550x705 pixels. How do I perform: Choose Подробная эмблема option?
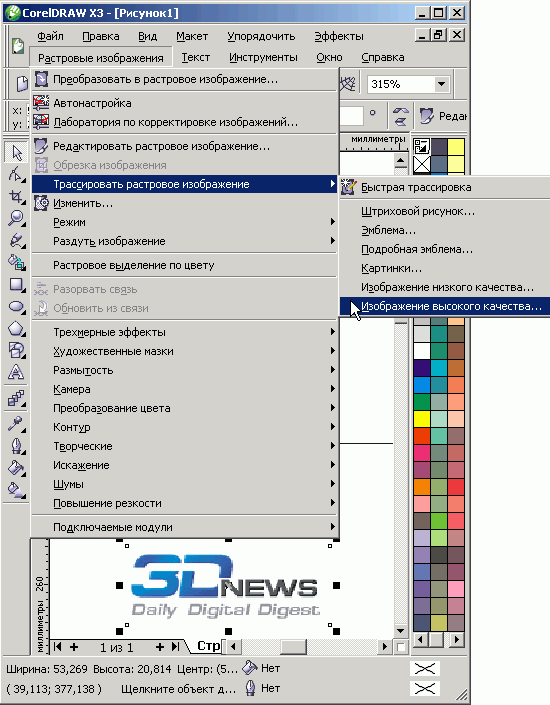click(444, 250)
